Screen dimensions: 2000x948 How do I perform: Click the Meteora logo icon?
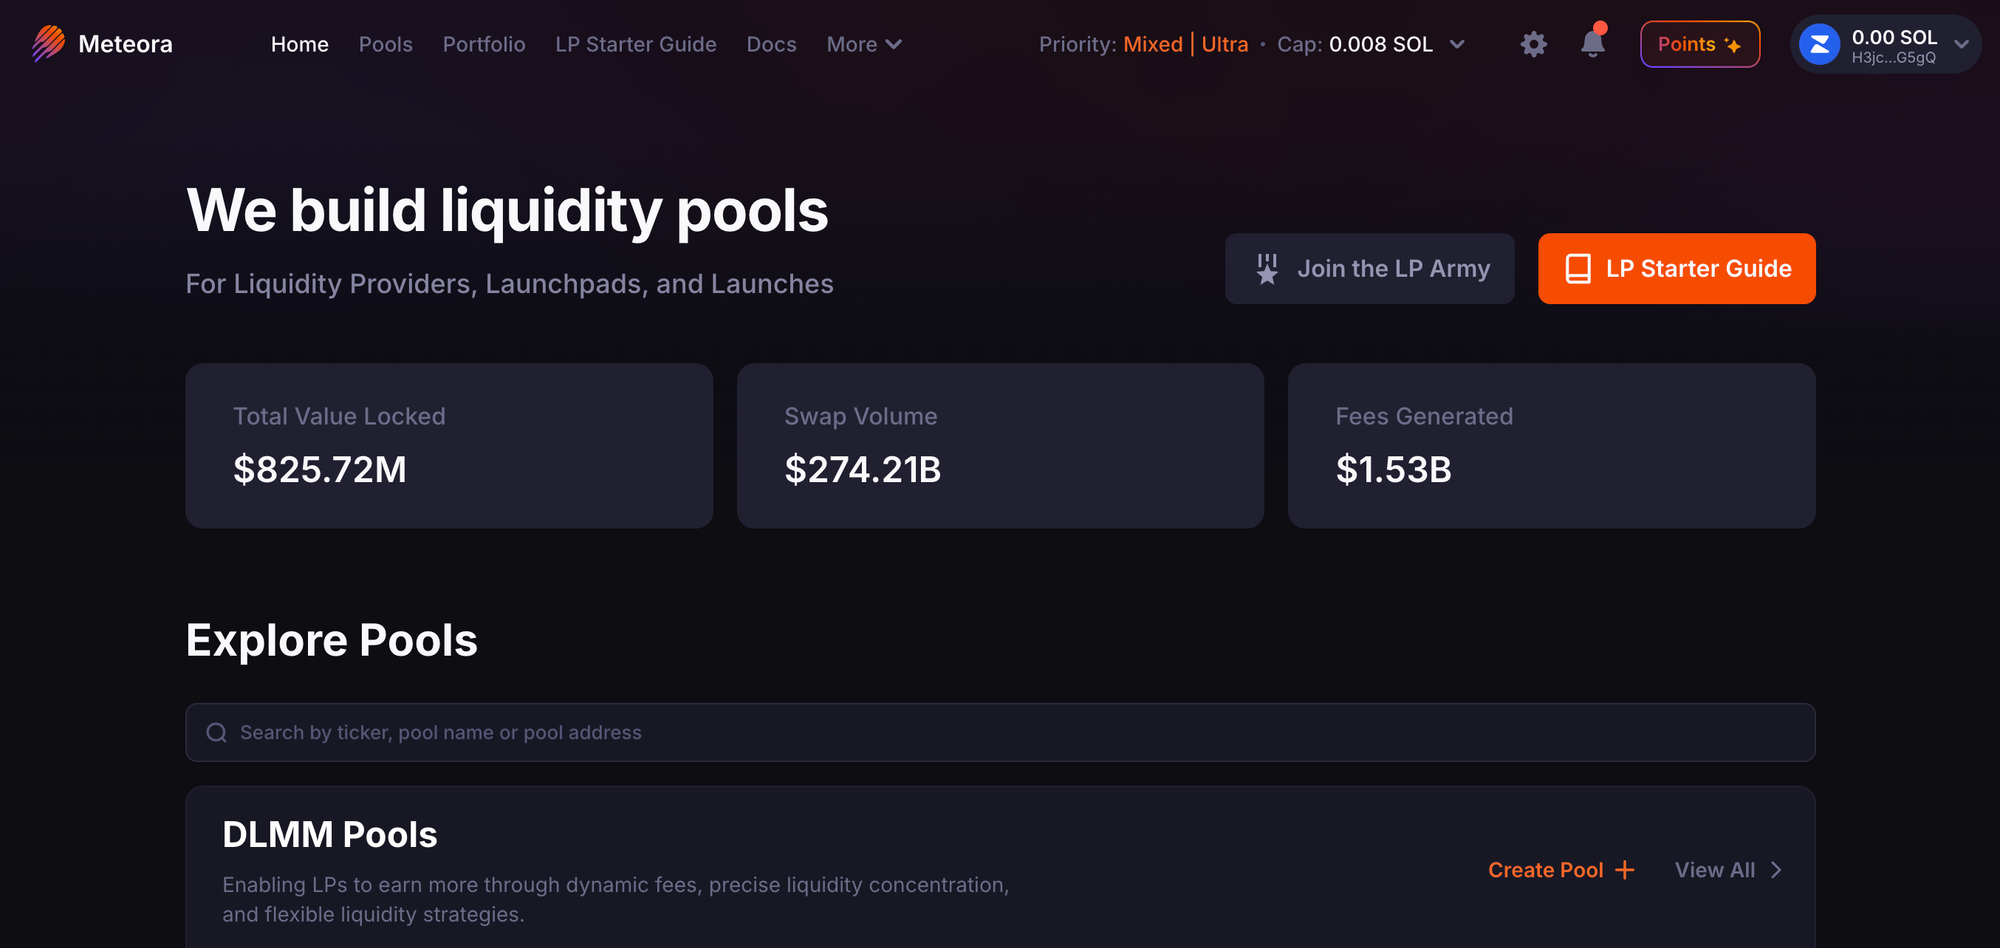pos(48,44)
